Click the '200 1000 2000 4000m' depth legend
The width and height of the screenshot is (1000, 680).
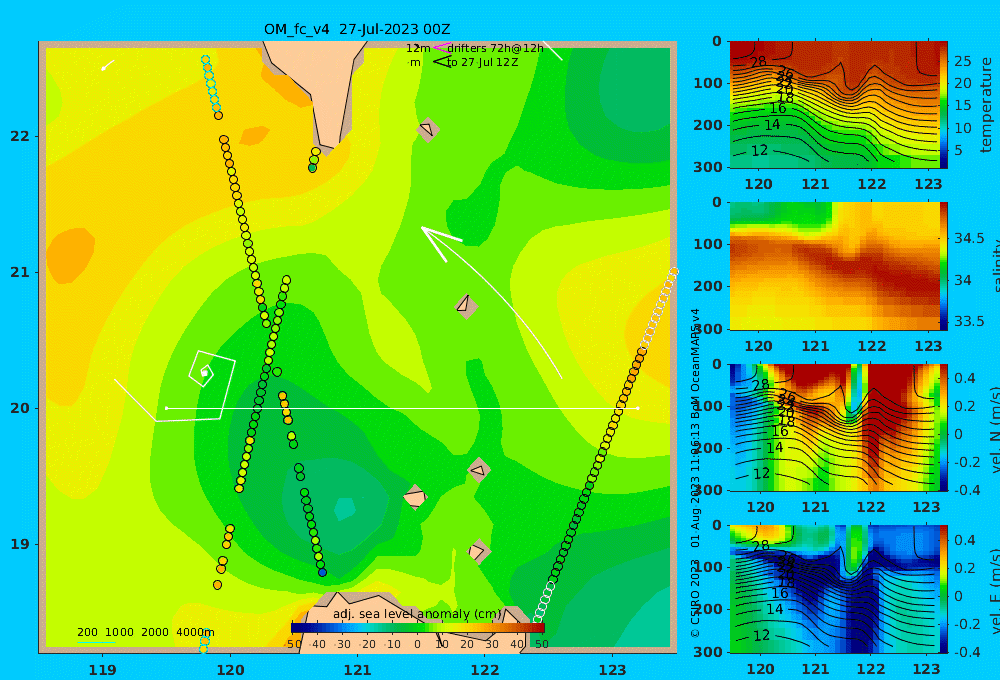click(x=145, y=632)
